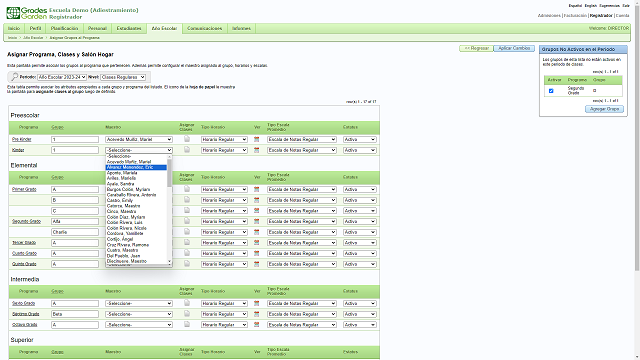The height and width of the screenshot is (360, 640).
Task: Switch language with the English link
Action: (x=591, y=6)
